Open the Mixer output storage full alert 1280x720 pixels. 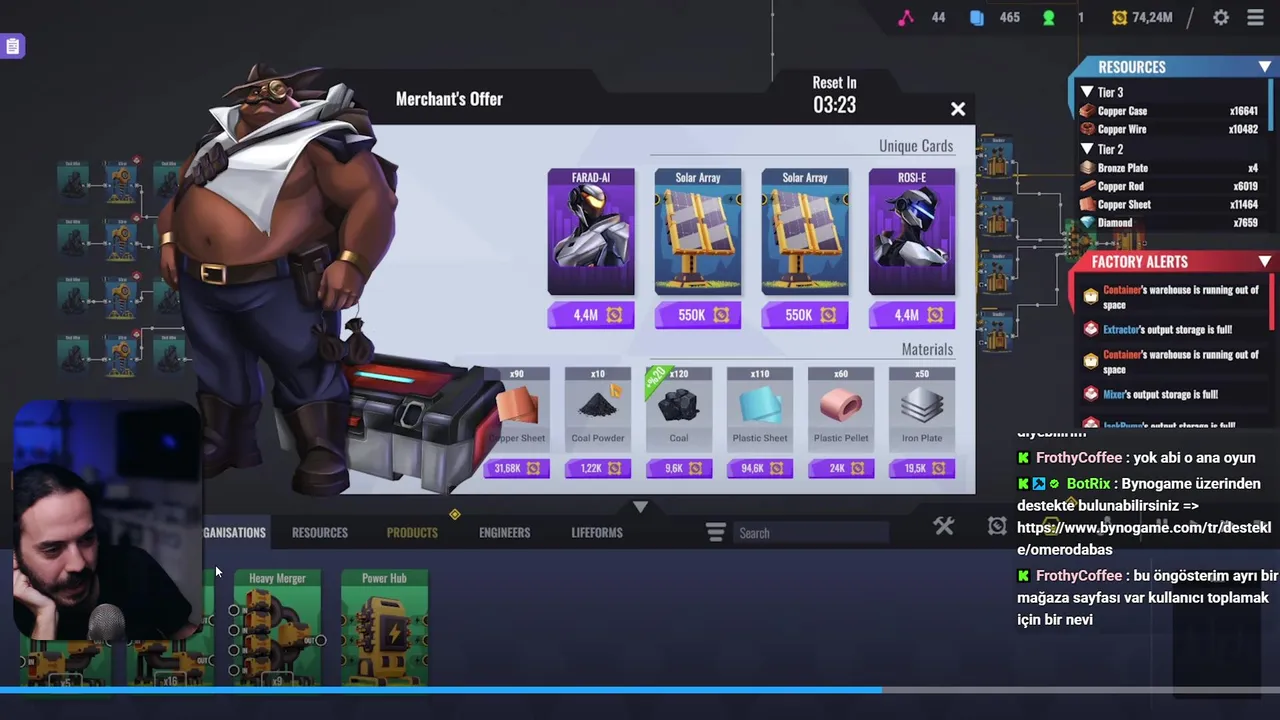pyautogui.click(x=1160, y=394)
